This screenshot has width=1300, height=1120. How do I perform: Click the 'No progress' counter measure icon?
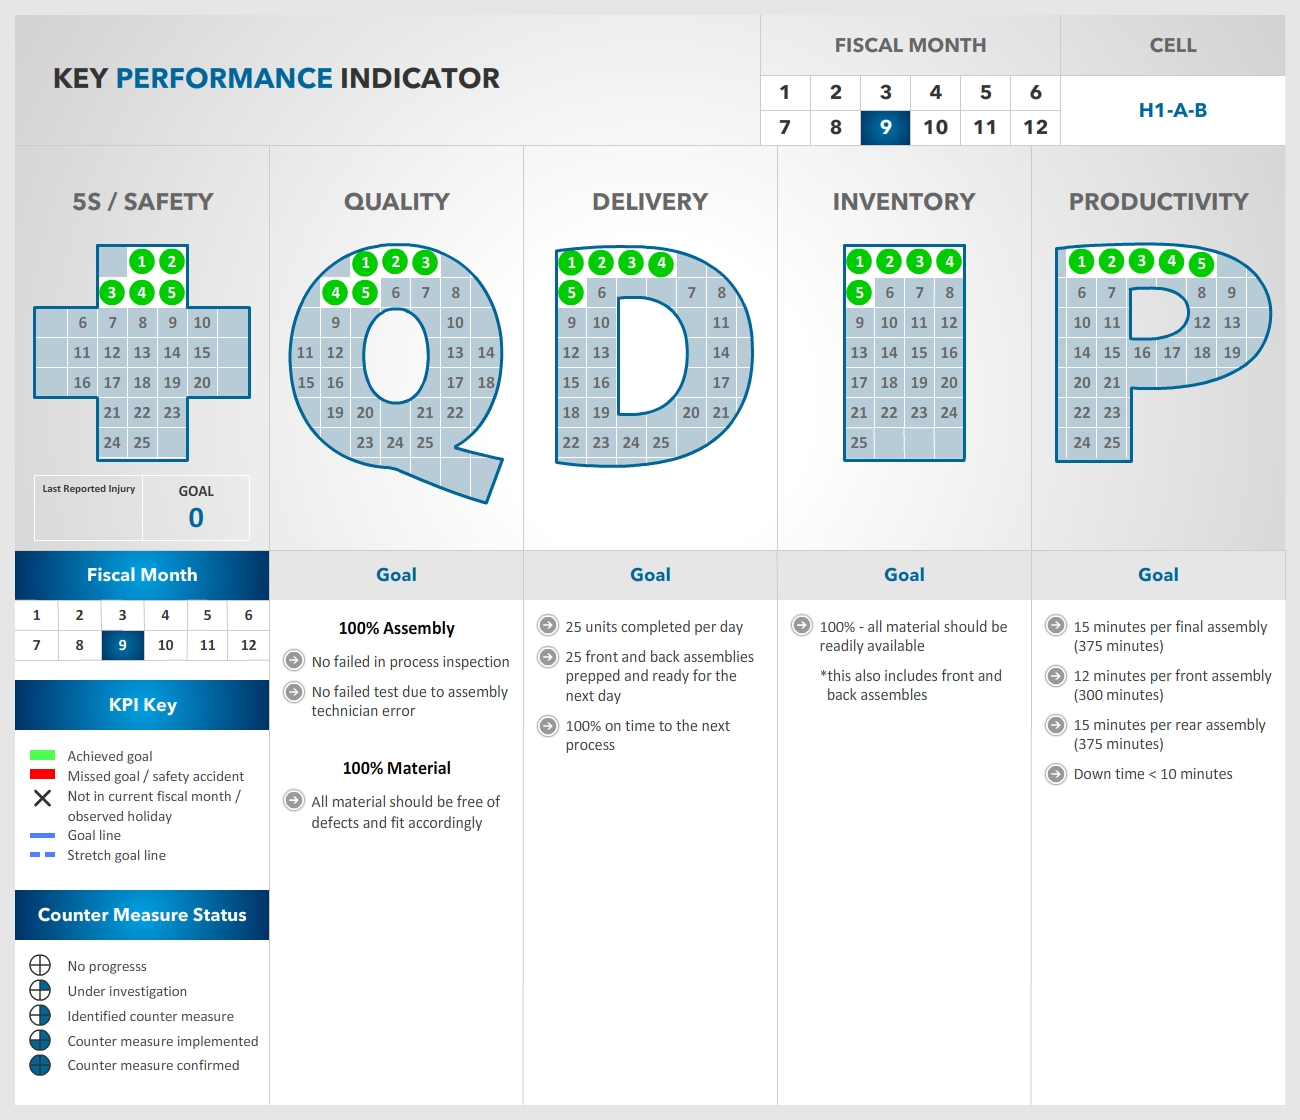(40, 965)
